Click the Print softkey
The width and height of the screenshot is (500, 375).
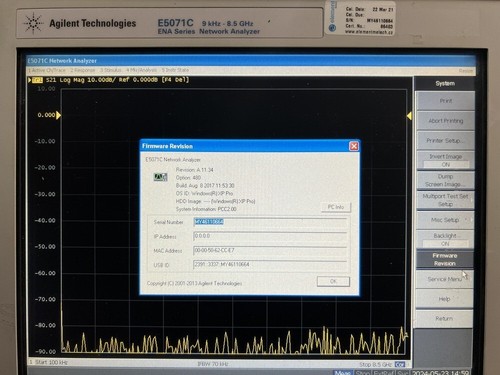(x=445, y=101)
